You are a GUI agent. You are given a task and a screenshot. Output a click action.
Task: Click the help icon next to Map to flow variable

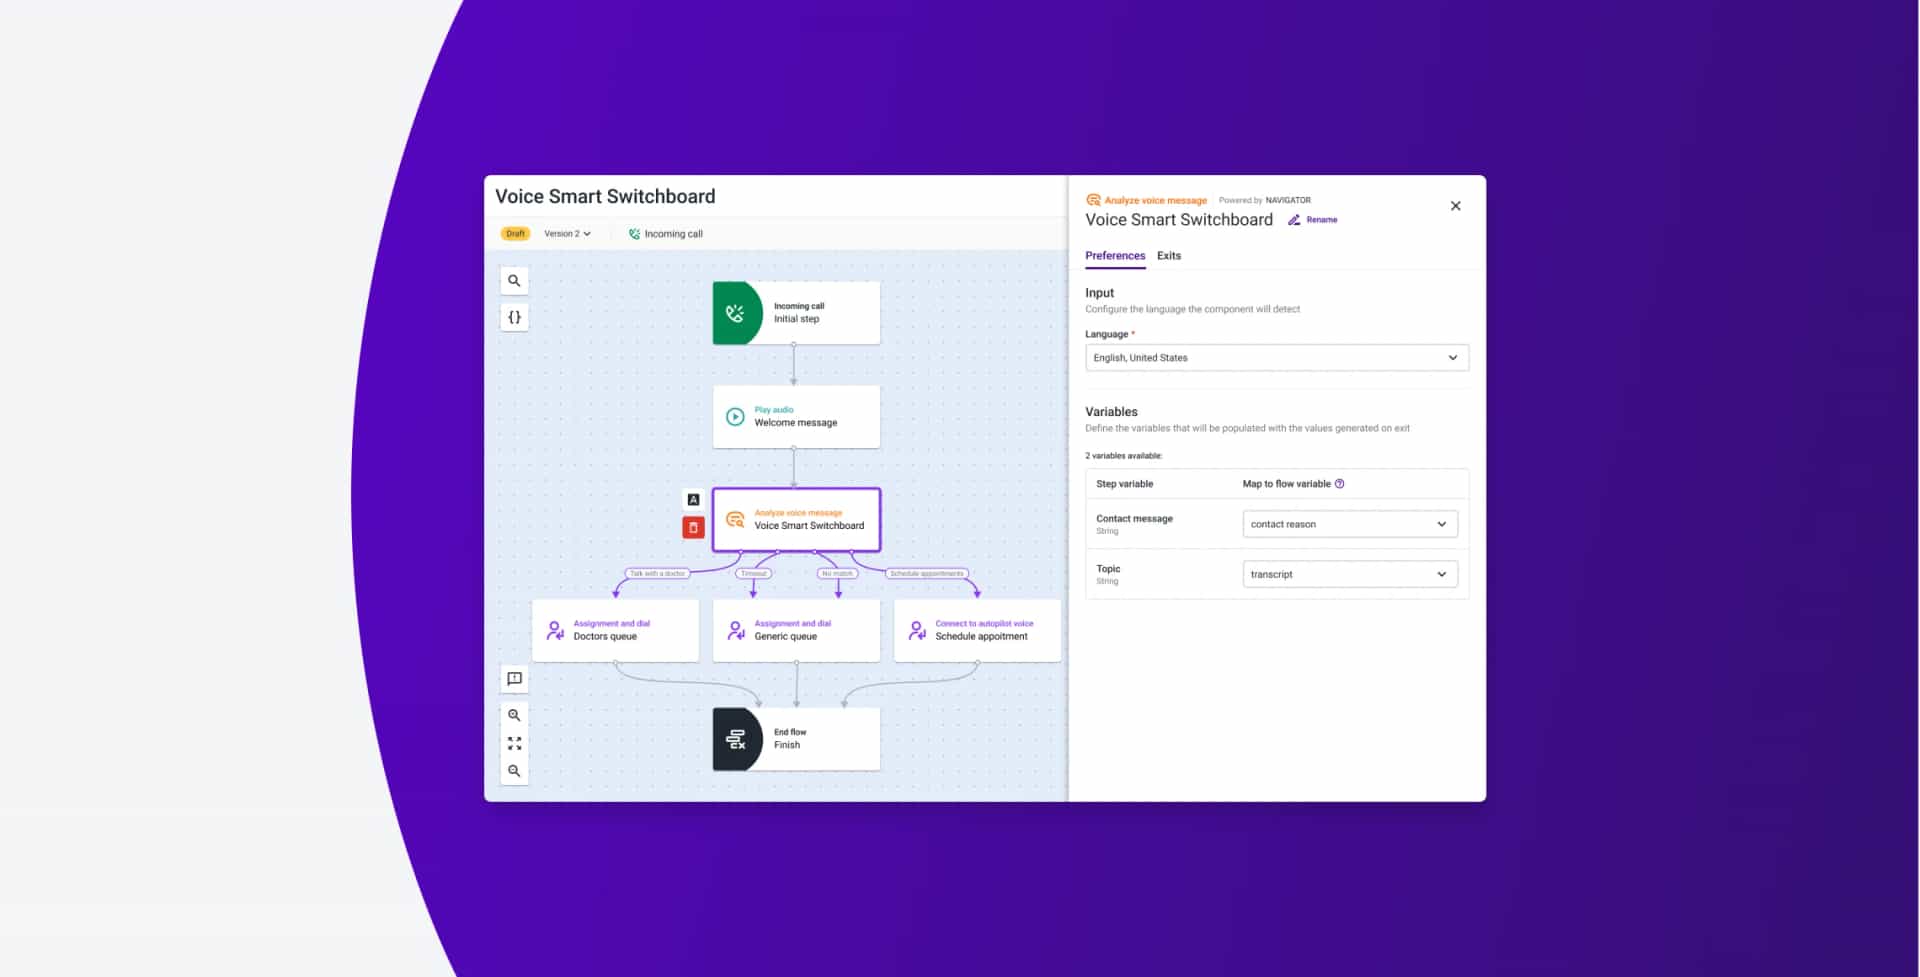(1340, 483)
